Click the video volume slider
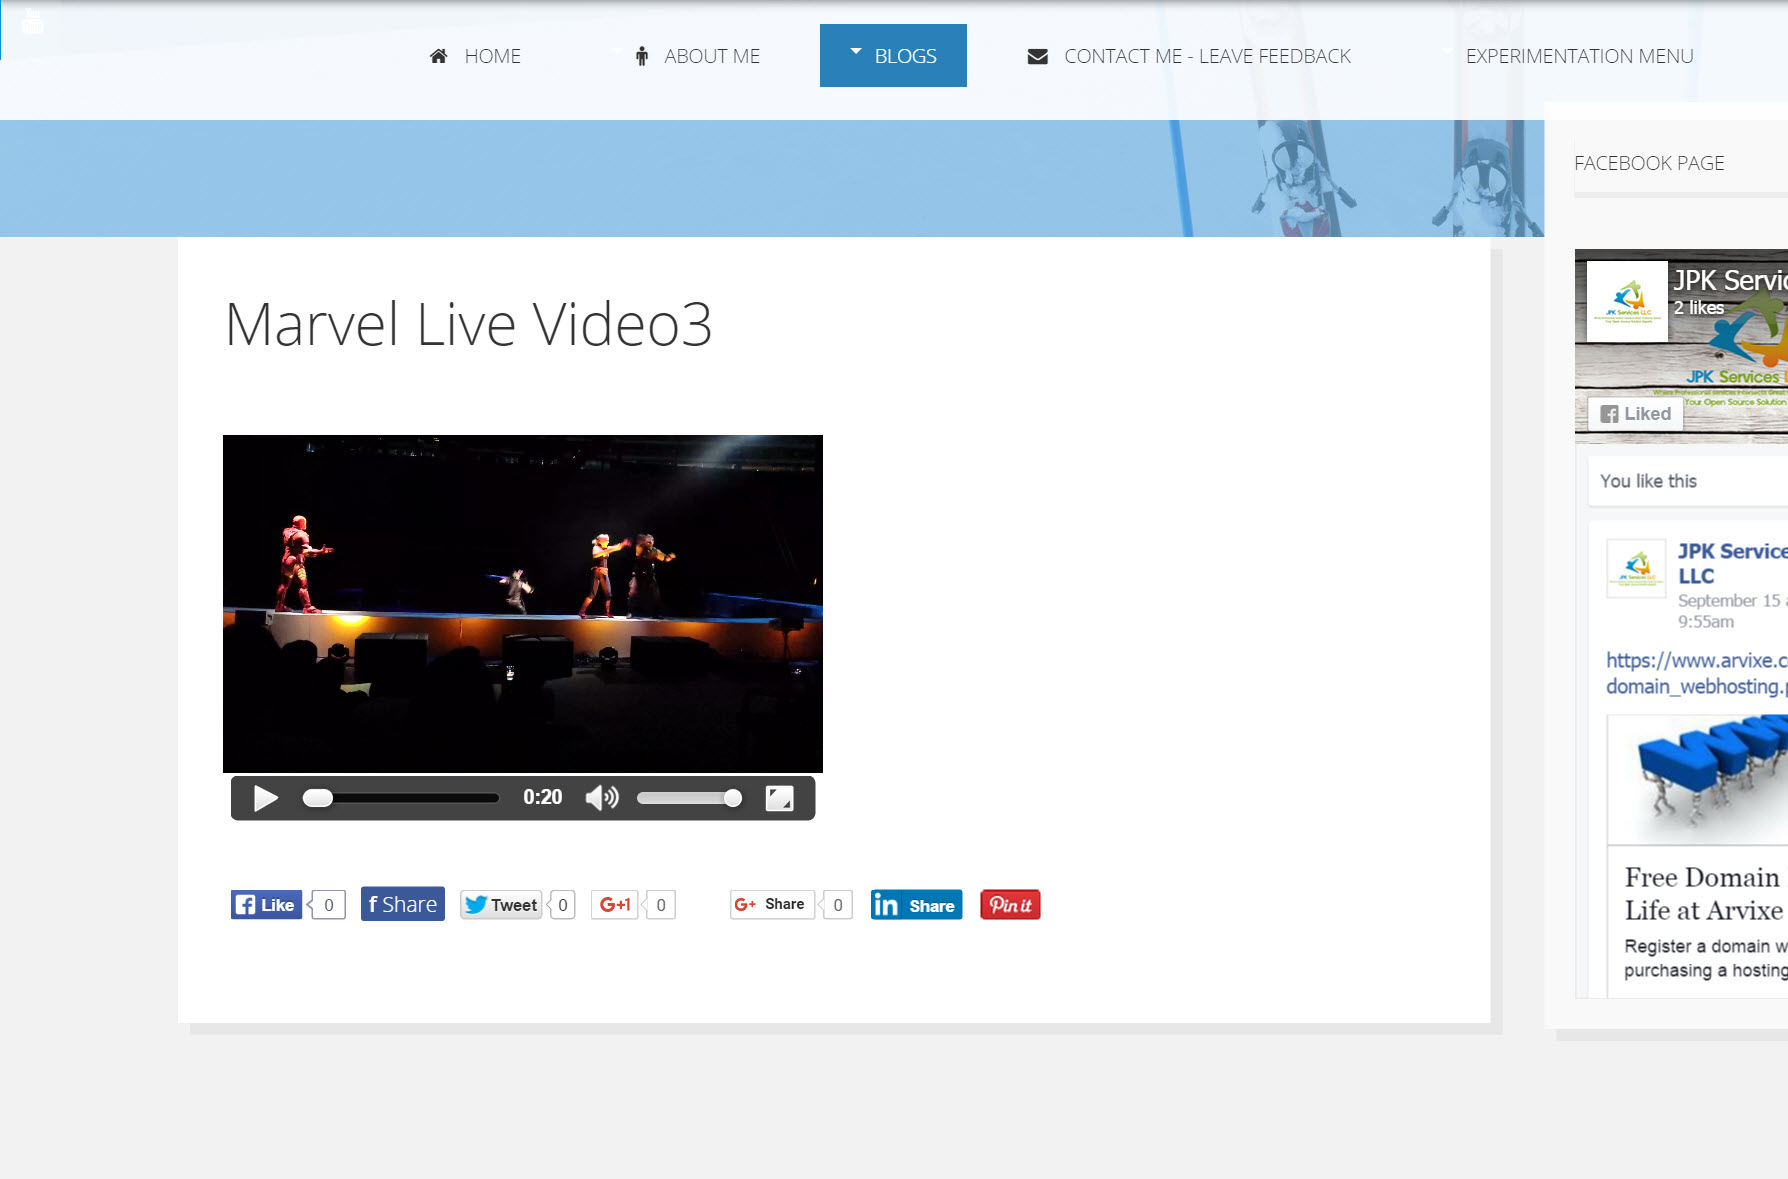1788x1179 pixels. coord(689,798)
